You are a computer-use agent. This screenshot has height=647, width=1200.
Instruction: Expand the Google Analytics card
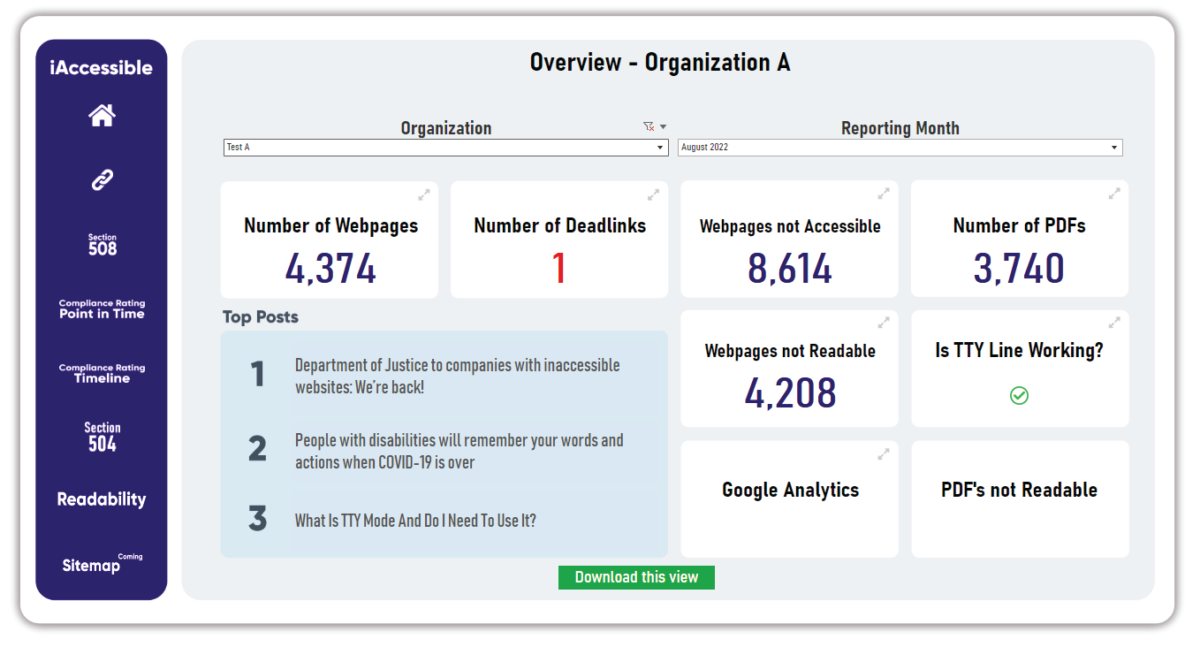pos(883,454)
